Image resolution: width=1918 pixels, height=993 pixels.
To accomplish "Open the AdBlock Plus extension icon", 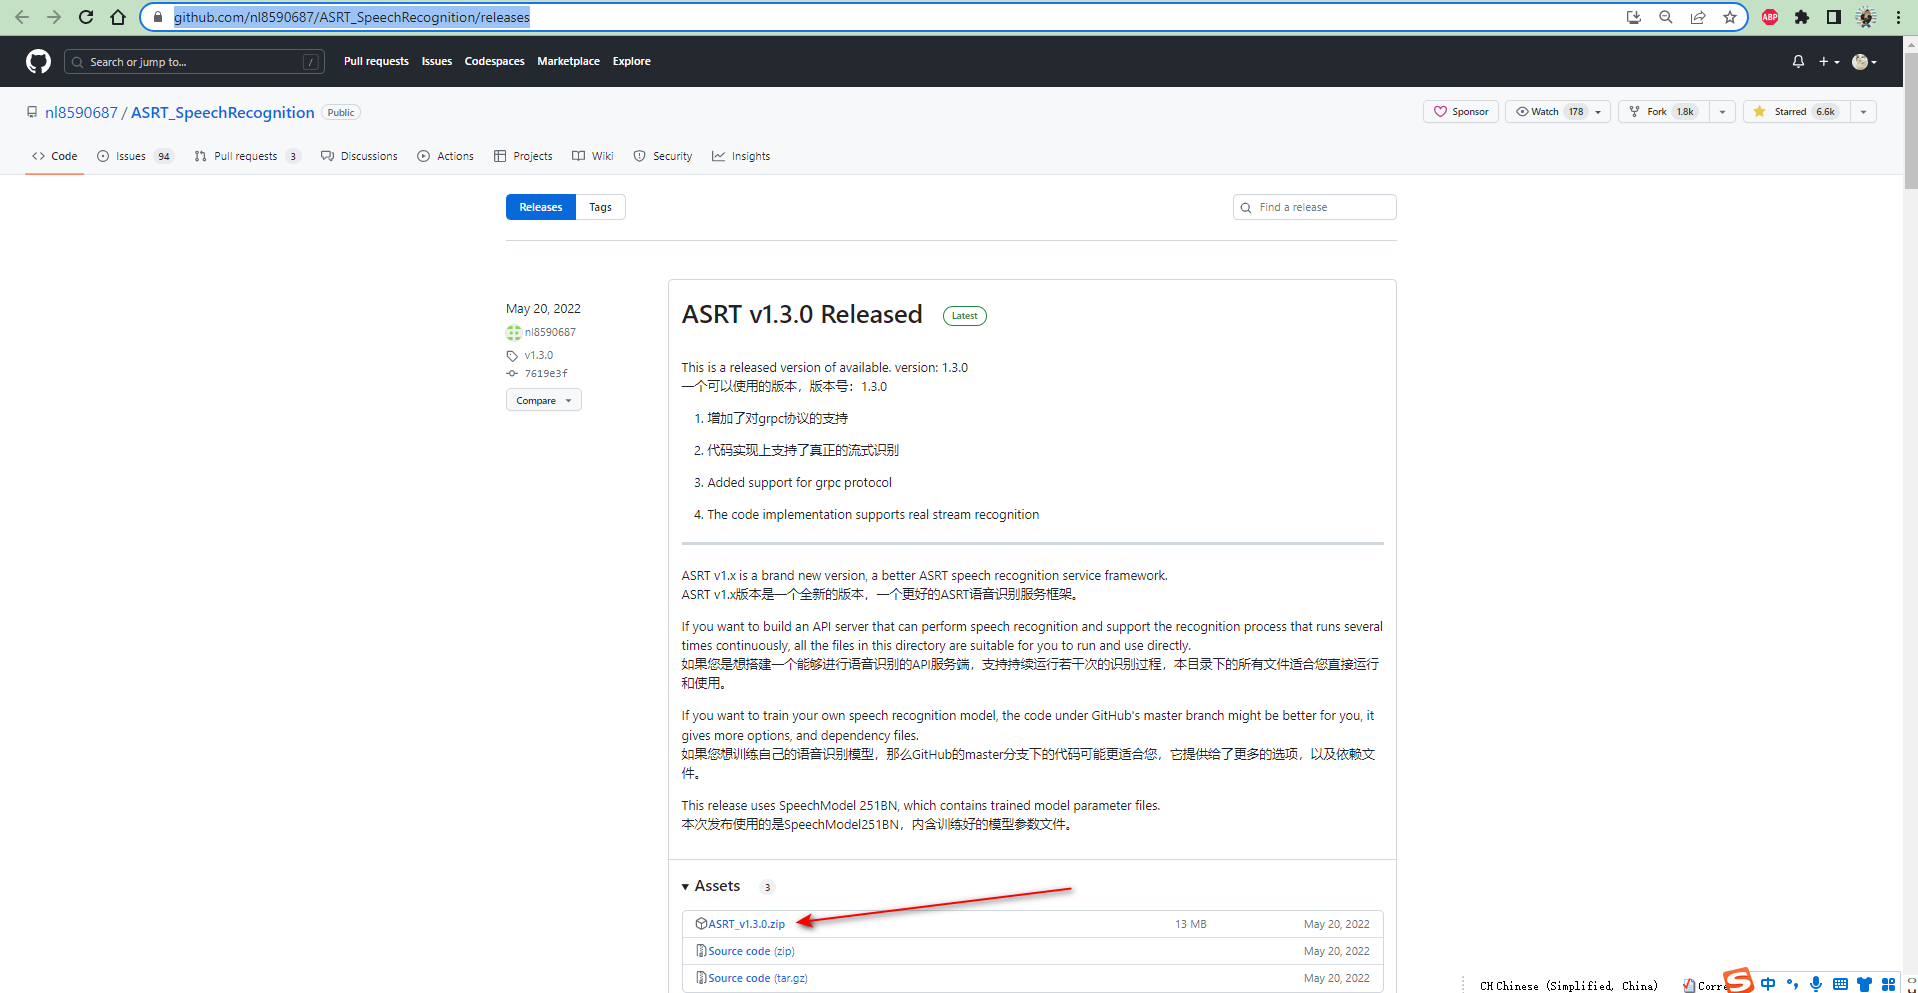I will coord(1770,17).
